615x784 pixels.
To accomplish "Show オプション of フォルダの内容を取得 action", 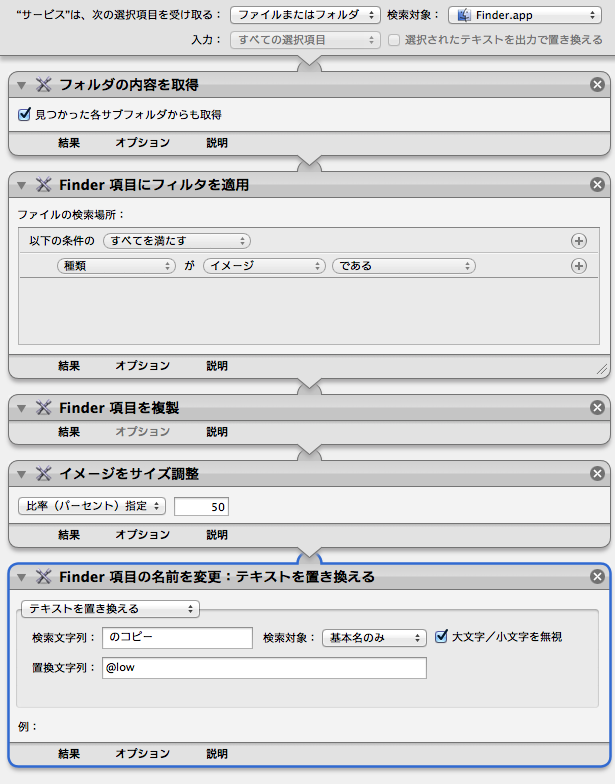I will click(142, 143).
